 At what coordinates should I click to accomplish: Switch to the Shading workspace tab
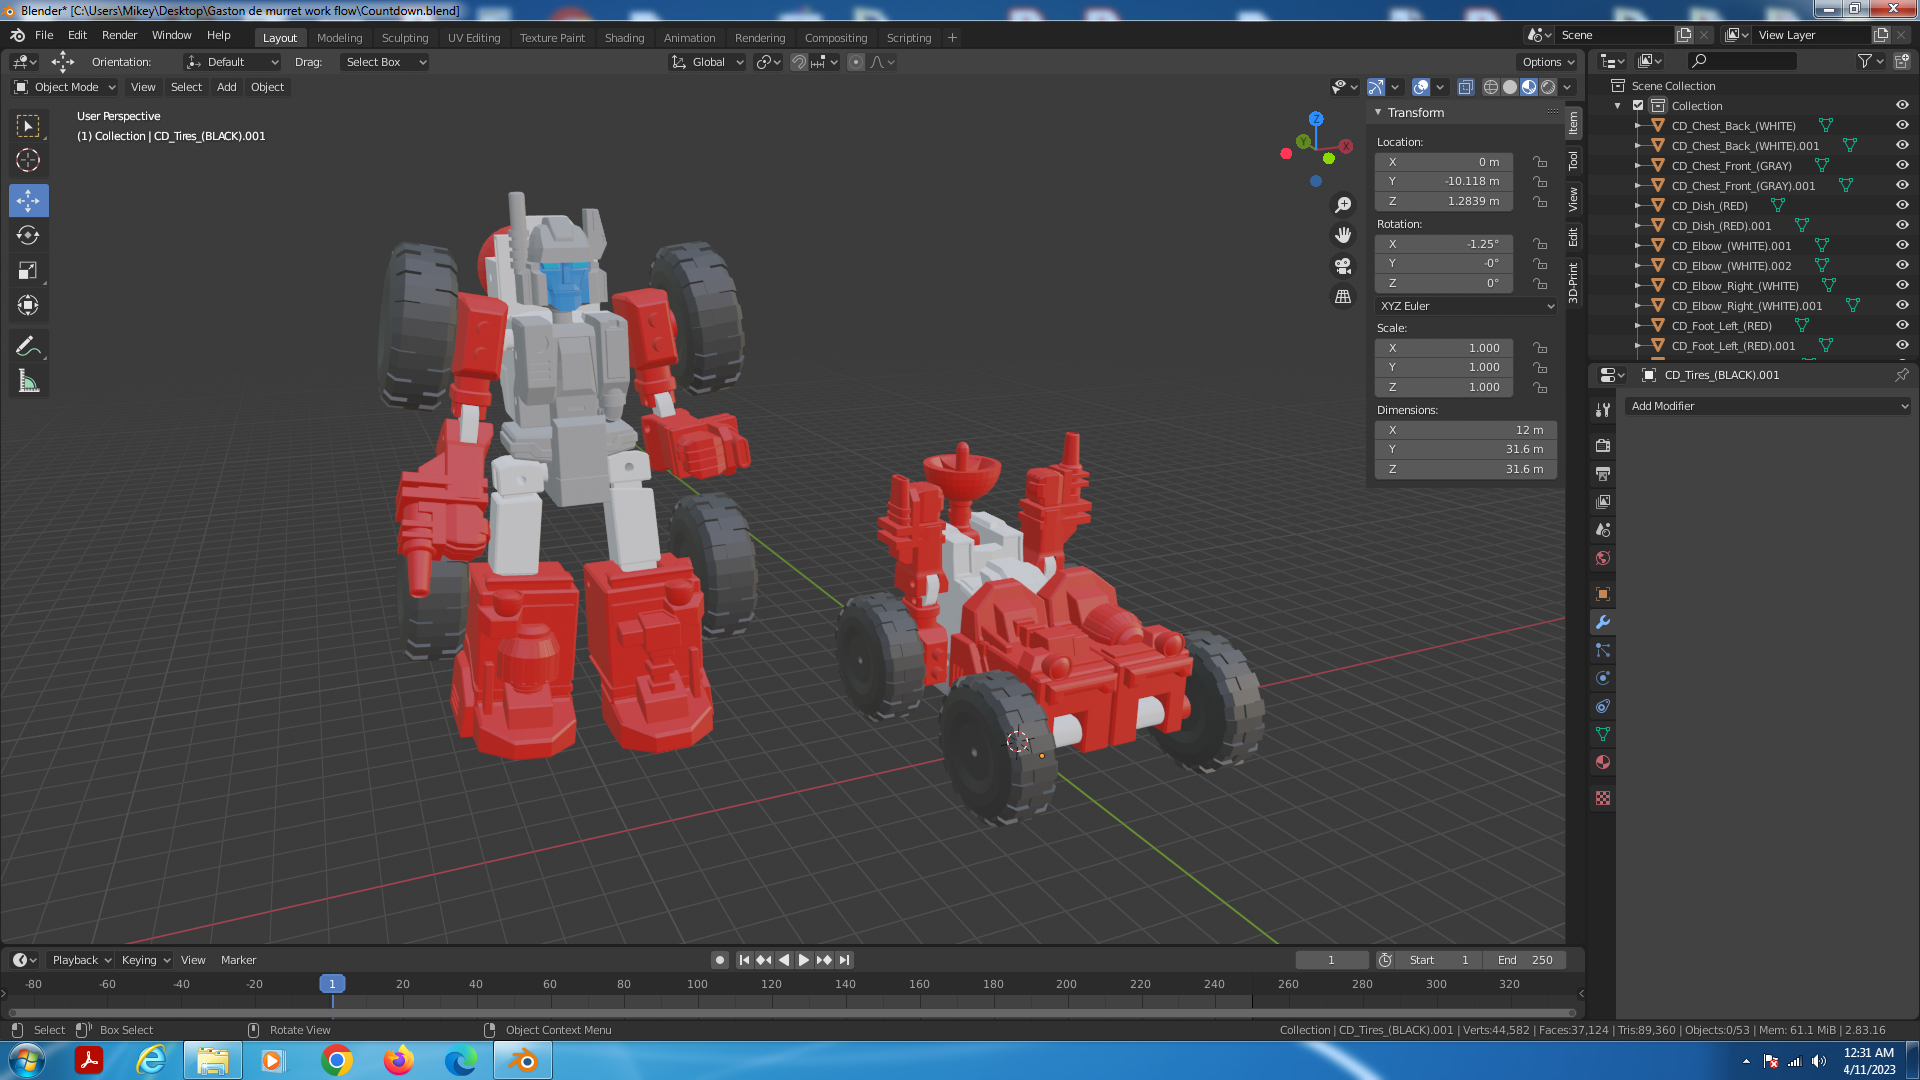[x=624, y=38]
